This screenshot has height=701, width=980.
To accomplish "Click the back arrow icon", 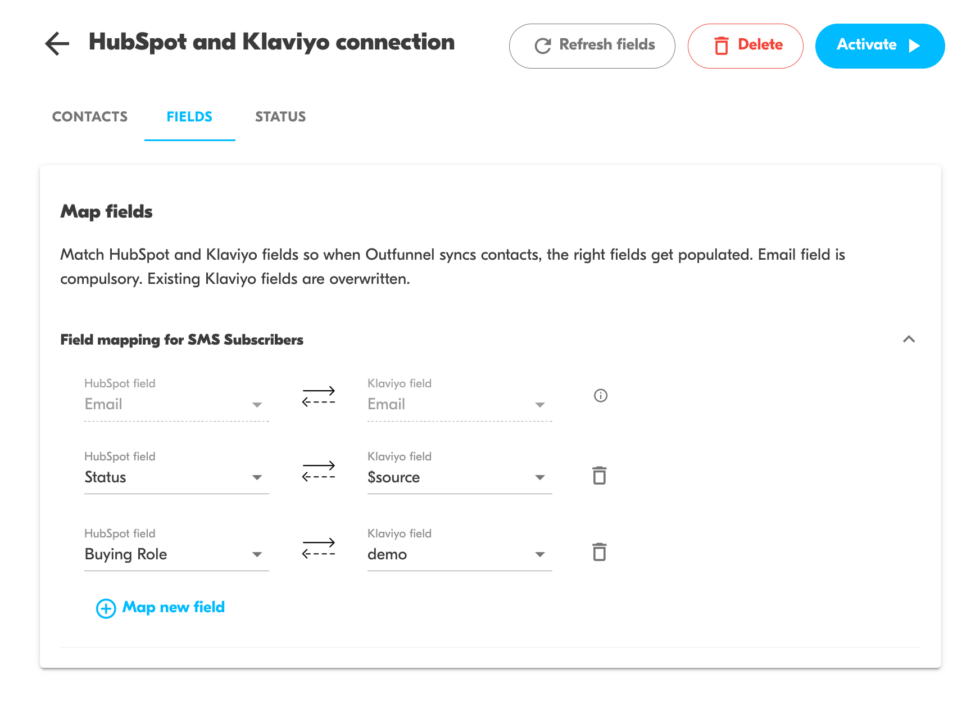I will tap(57, 44).
